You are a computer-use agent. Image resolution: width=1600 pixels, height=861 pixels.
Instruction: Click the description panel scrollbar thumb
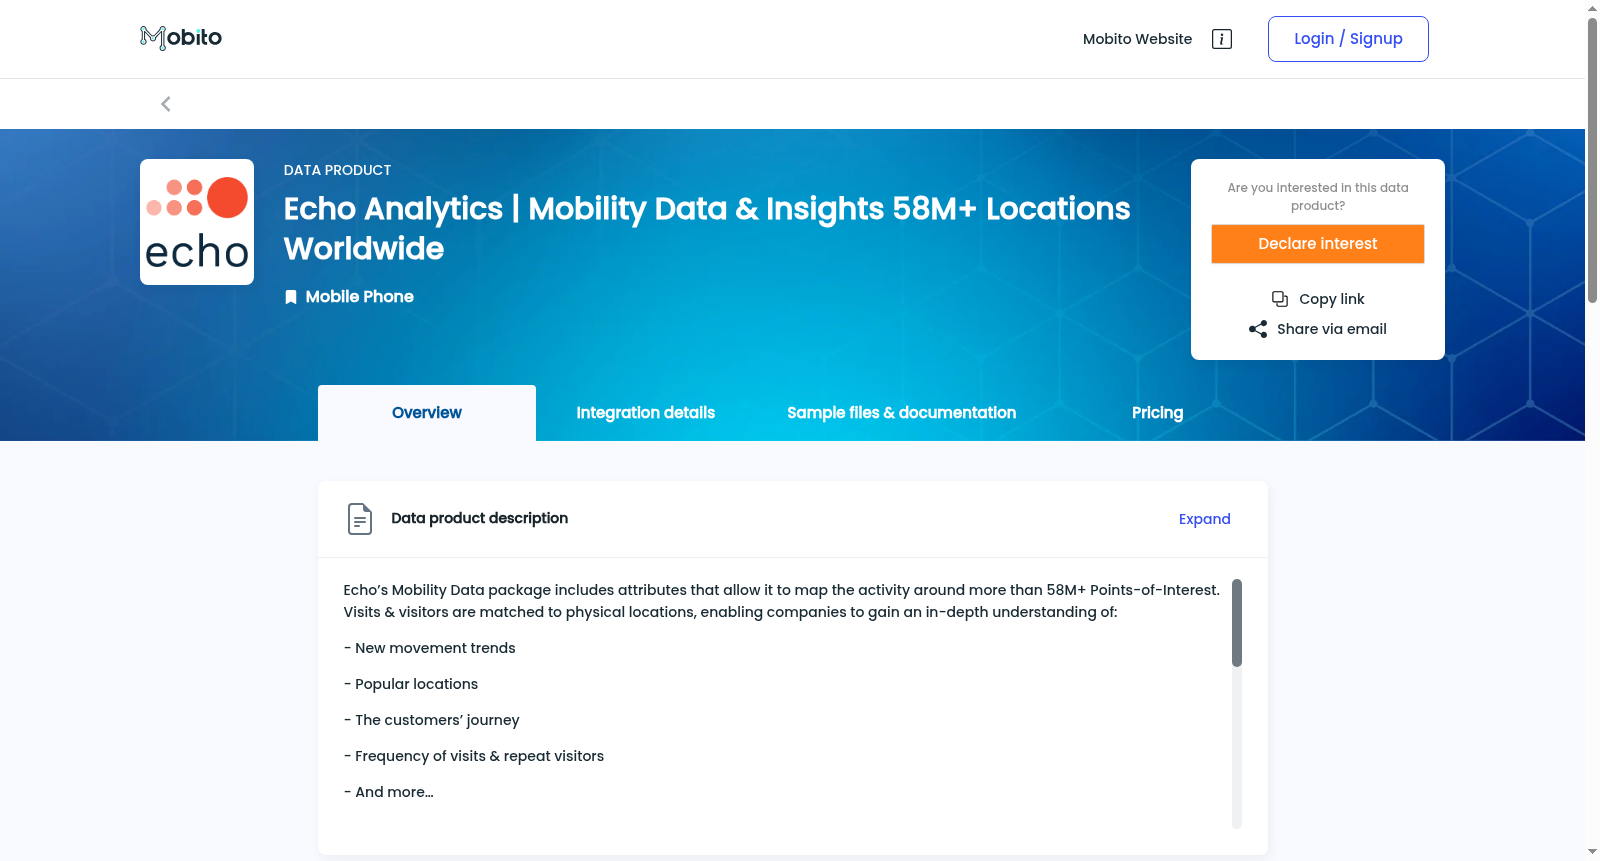[x=1237, y=623]
